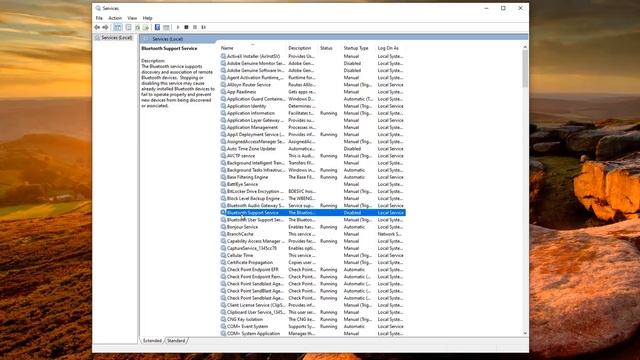
Task: Switch to the Extended tab
Action: click(152, 340)
